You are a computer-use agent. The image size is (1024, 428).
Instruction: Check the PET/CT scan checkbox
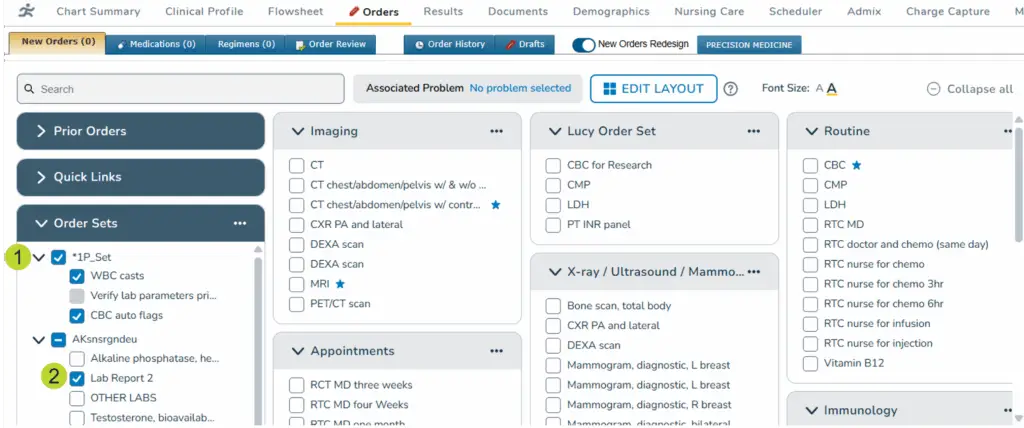[297, 304]
